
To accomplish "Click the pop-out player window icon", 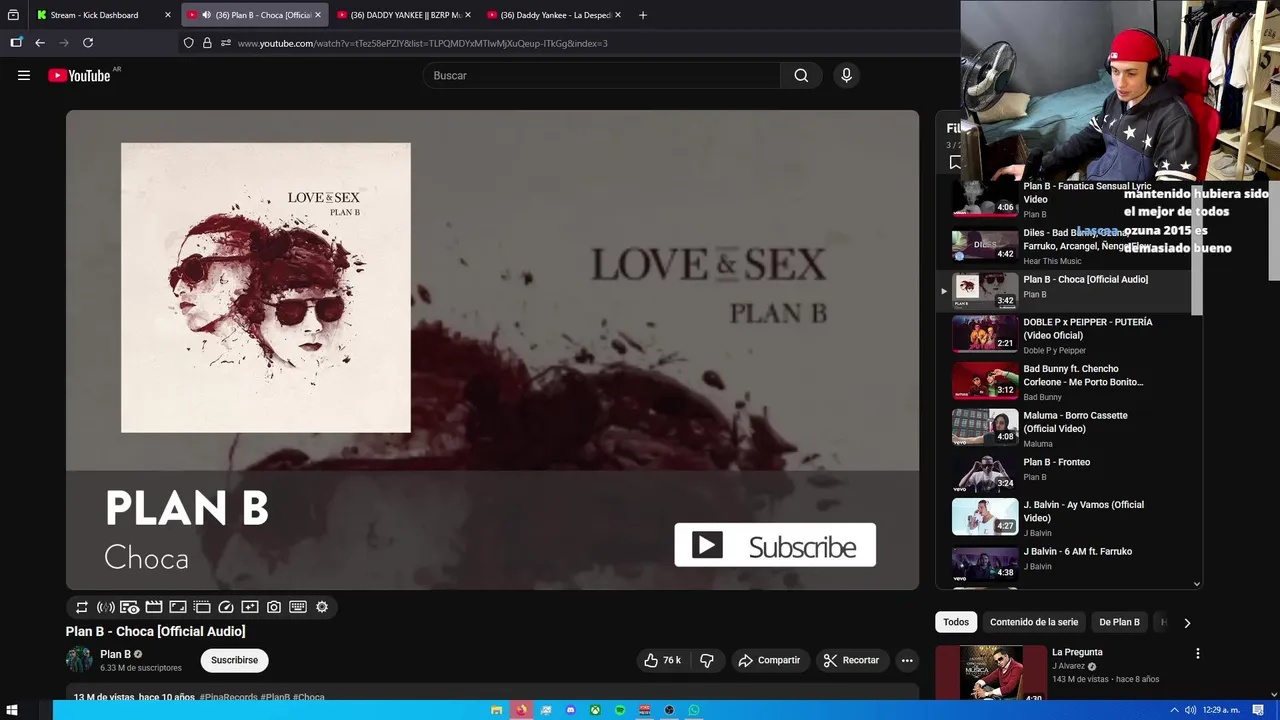I will tap(202, 607).
